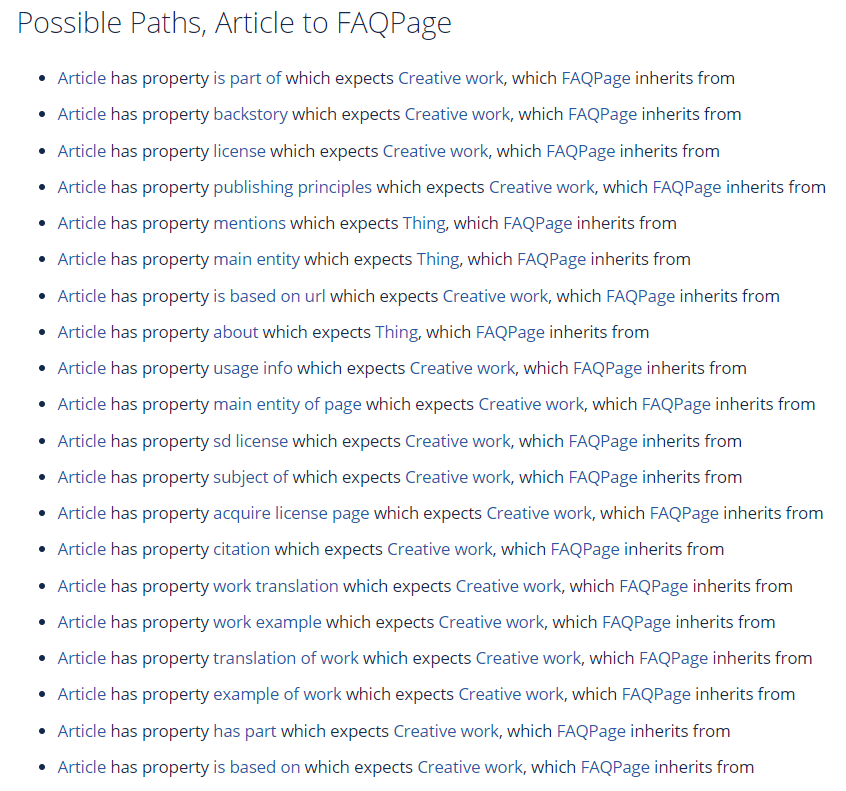Click the "mentions" property link
Screen dimensions: 846x791
coord(249,223)
